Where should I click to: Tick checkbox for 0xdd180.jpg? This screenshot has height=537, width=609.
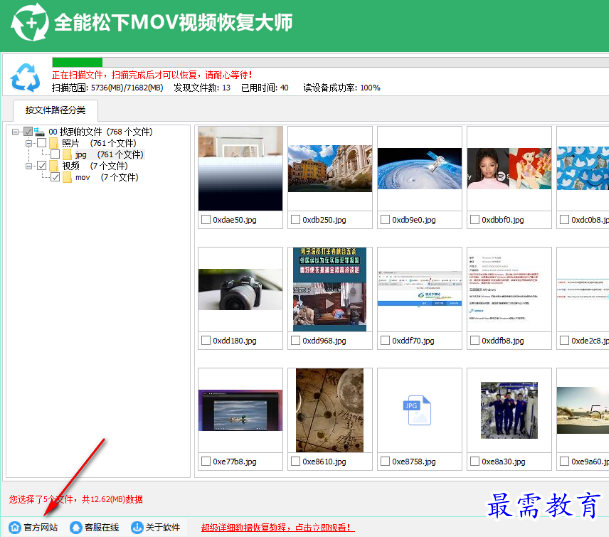click(x=206, y=341)
